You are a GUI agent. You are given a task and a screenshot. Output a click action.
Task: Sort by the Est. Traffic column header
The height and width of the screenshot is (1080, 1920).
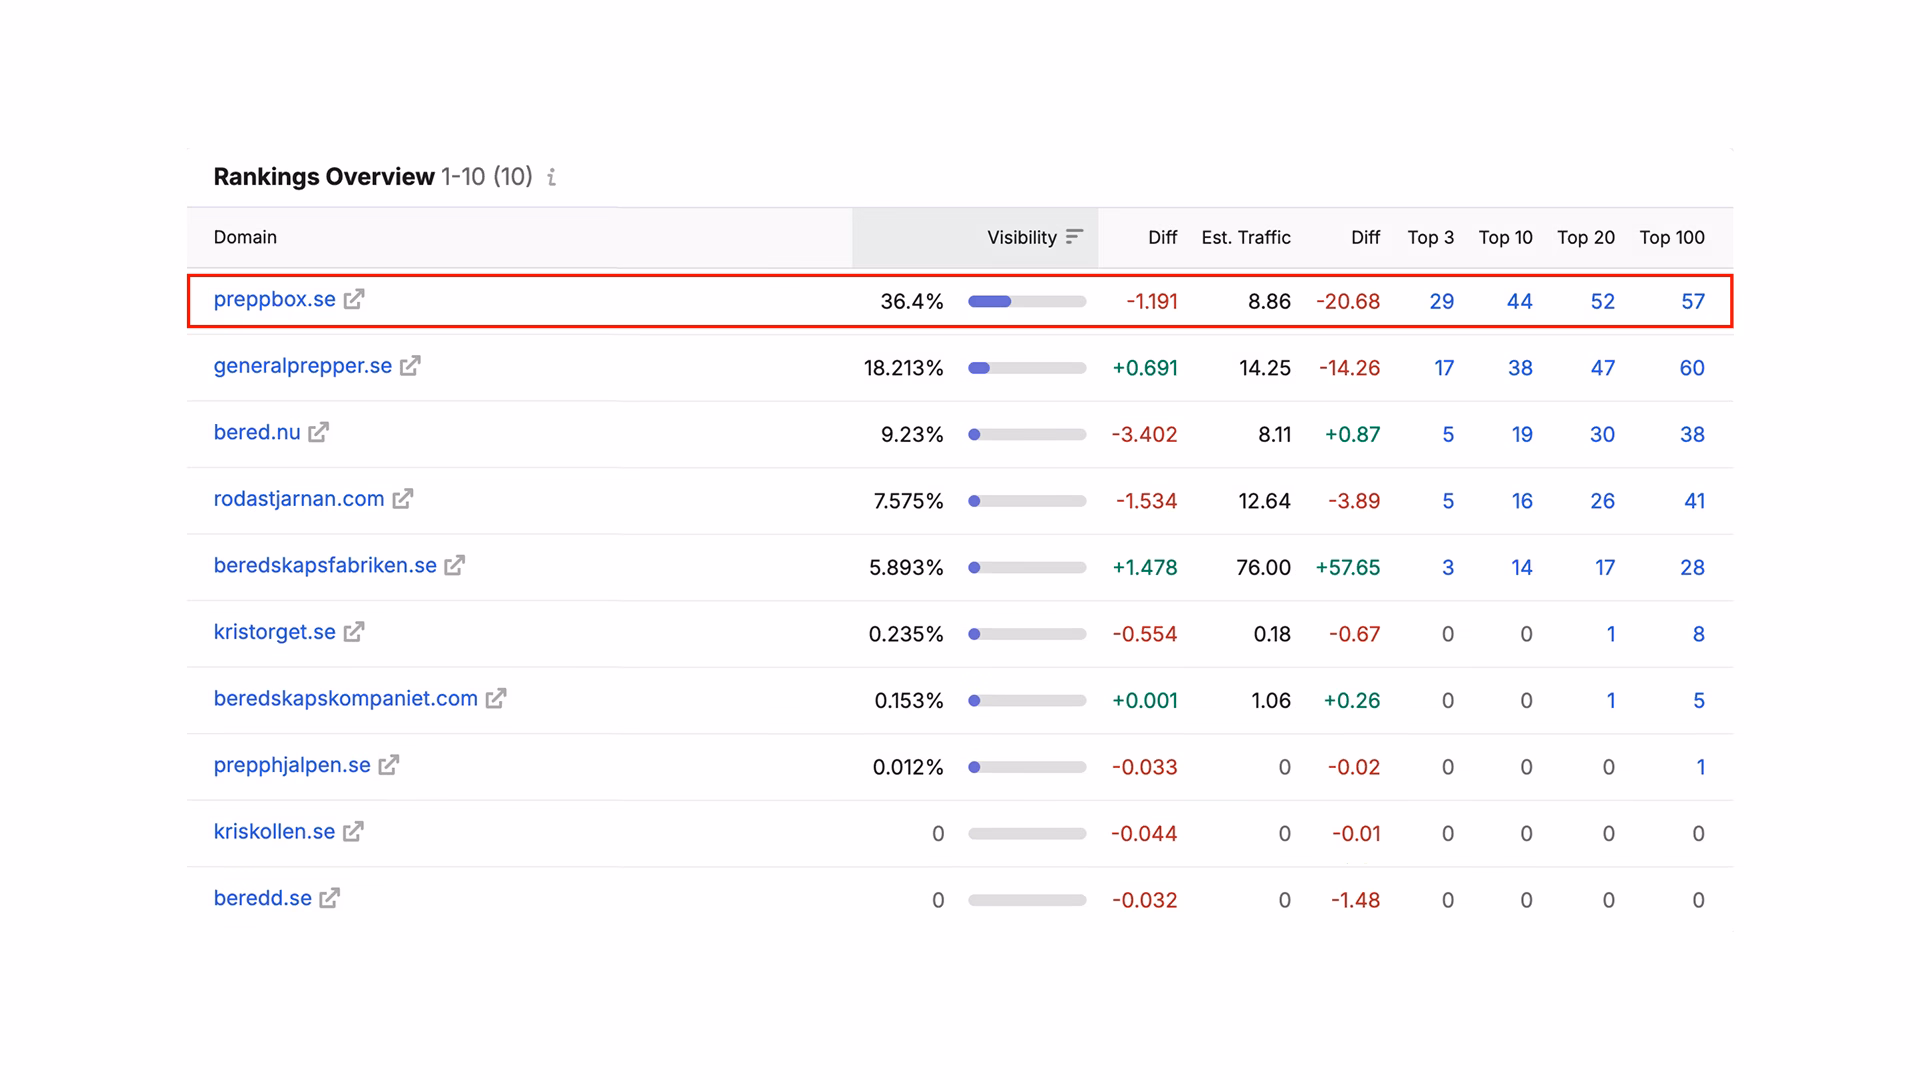point(1245,237)
